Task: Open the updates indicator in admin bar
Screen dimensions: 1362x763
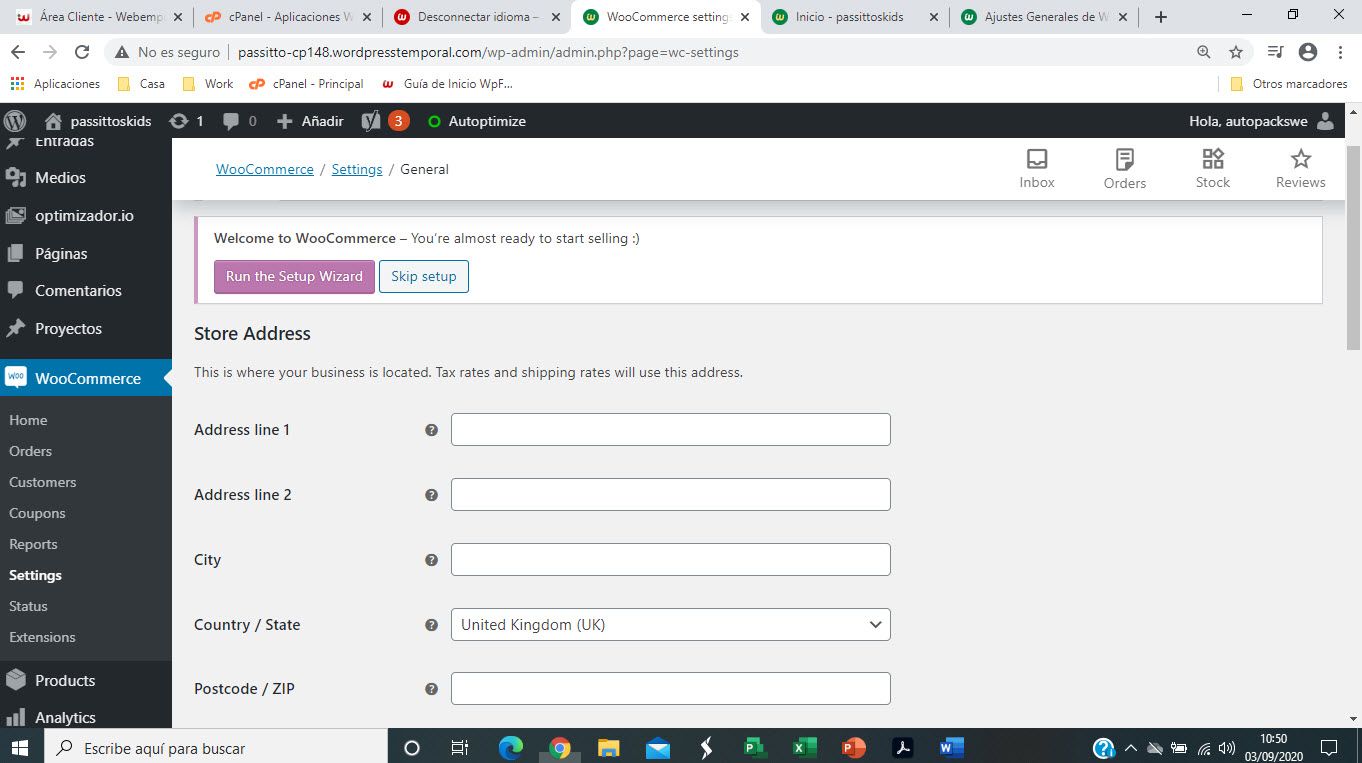Action: 186,121
